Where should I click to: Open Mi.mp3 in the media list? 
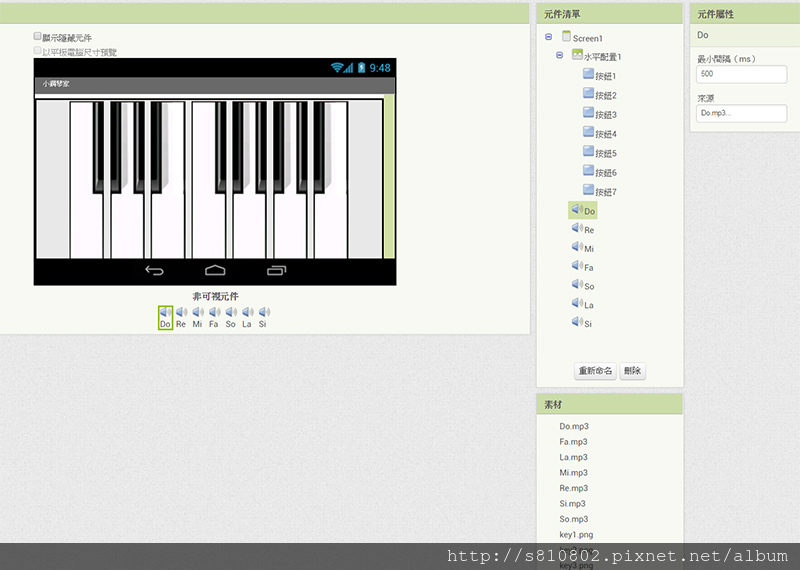pyautogui.click(x=573, y=473)
